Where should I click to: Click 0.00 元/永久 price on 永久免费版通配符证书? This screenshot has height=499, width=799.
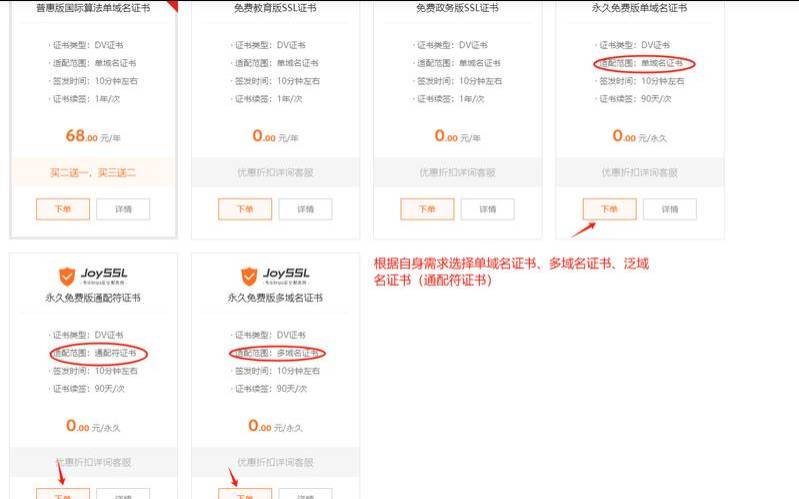coord(93,426)
